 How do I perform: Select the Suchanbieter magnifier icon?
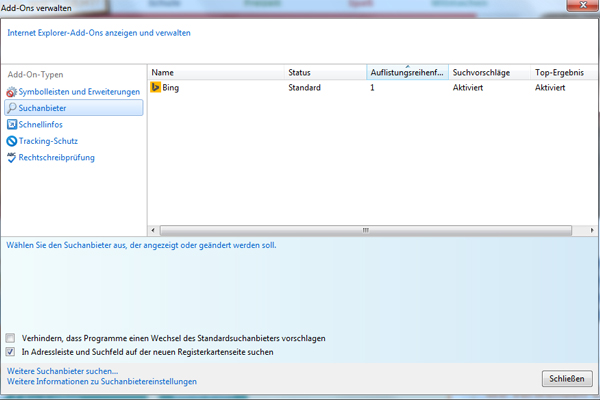click(12, 108)
